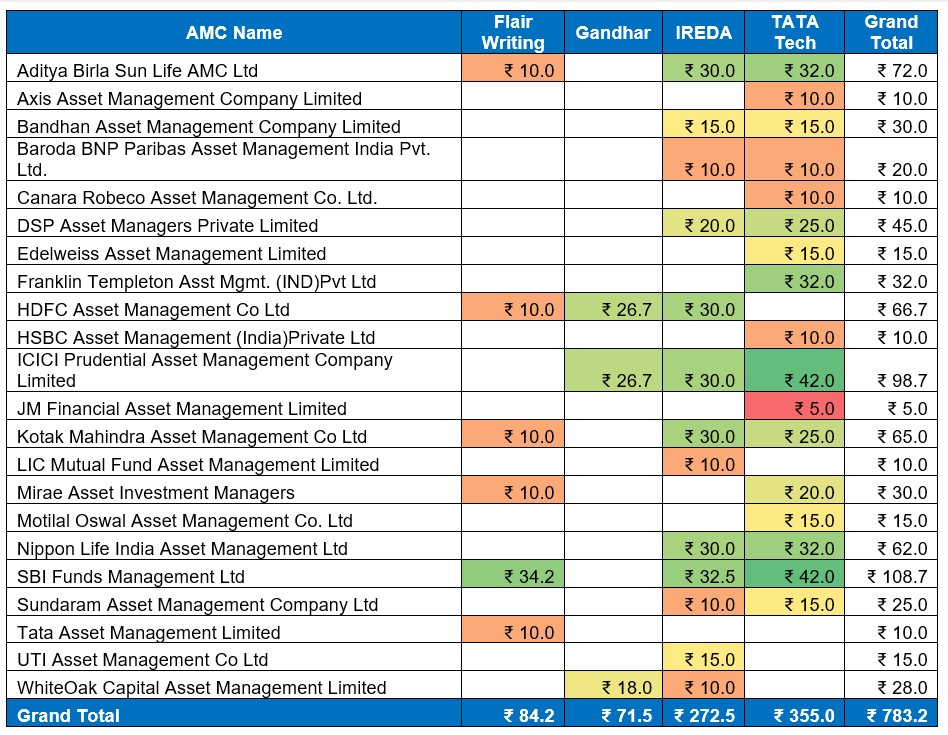Click WhiteOak Capital Asset Management Limited
Image resolution: width=948 pixels, height=735 pixels.
[201, 687]
